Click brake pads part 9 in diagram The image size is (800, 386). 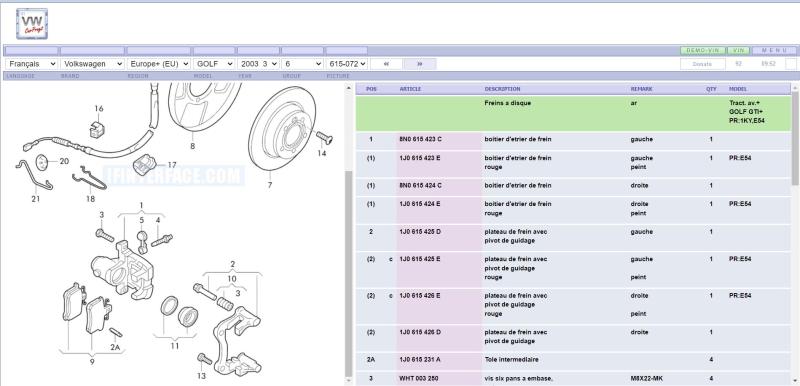pyautogui.click(x=87, y=309)
